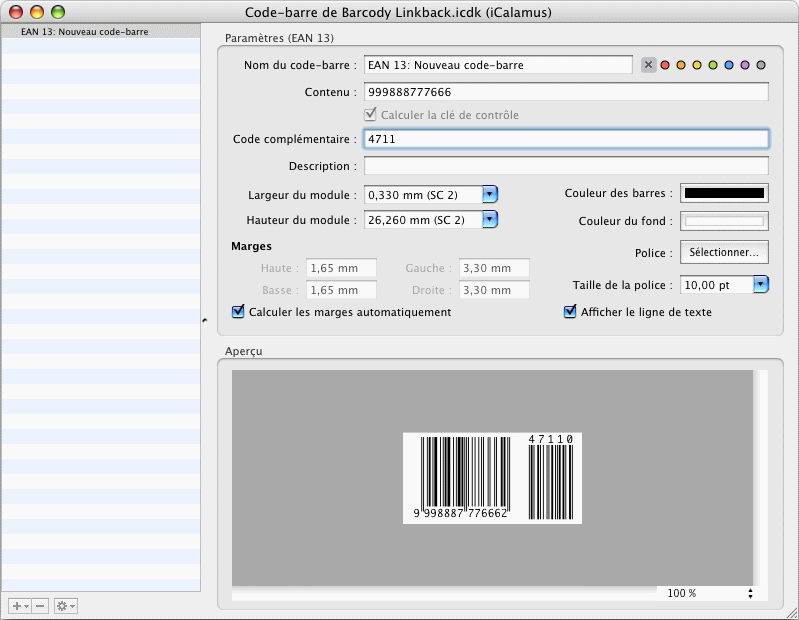
Task: Click the empty Description field
Action: click(566, 166)
